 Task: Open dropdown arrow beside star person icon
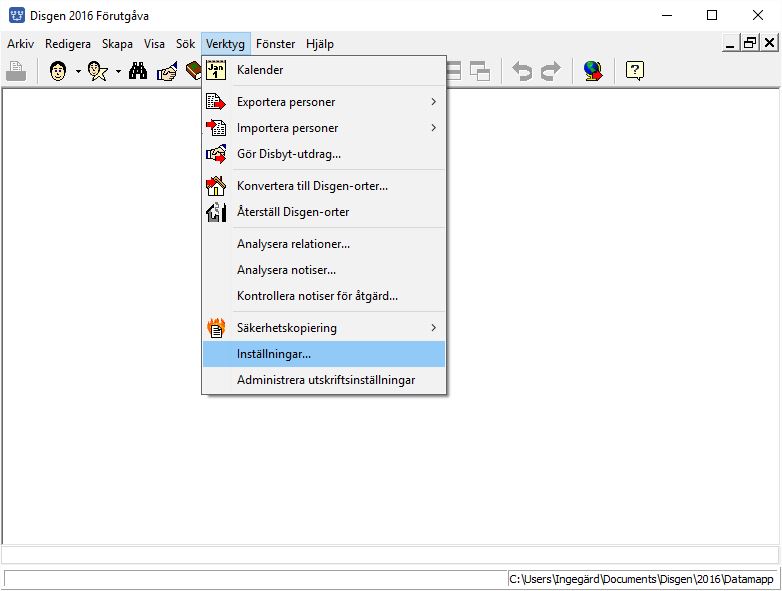(x=118, y=72)
